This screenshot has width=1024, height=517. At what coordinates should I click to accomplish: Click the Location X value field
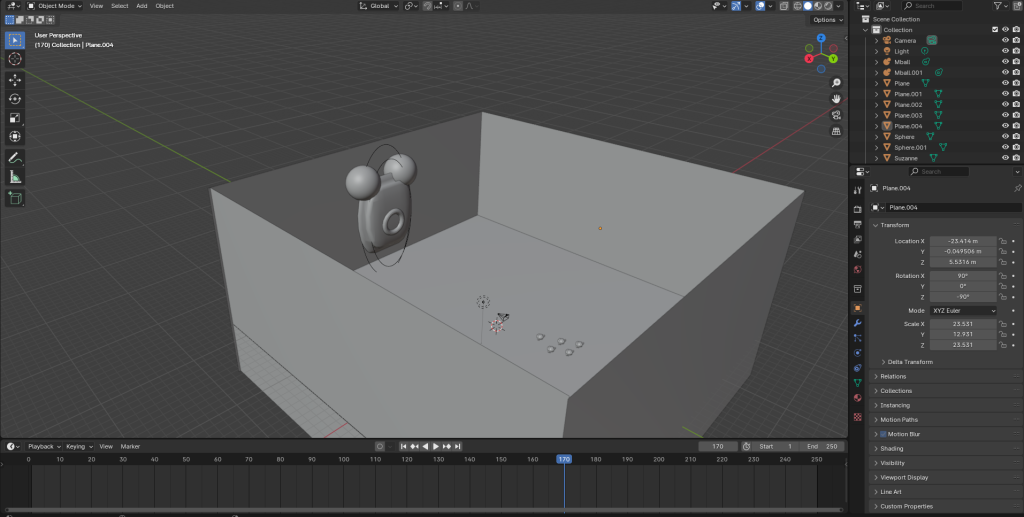point(963,241)
